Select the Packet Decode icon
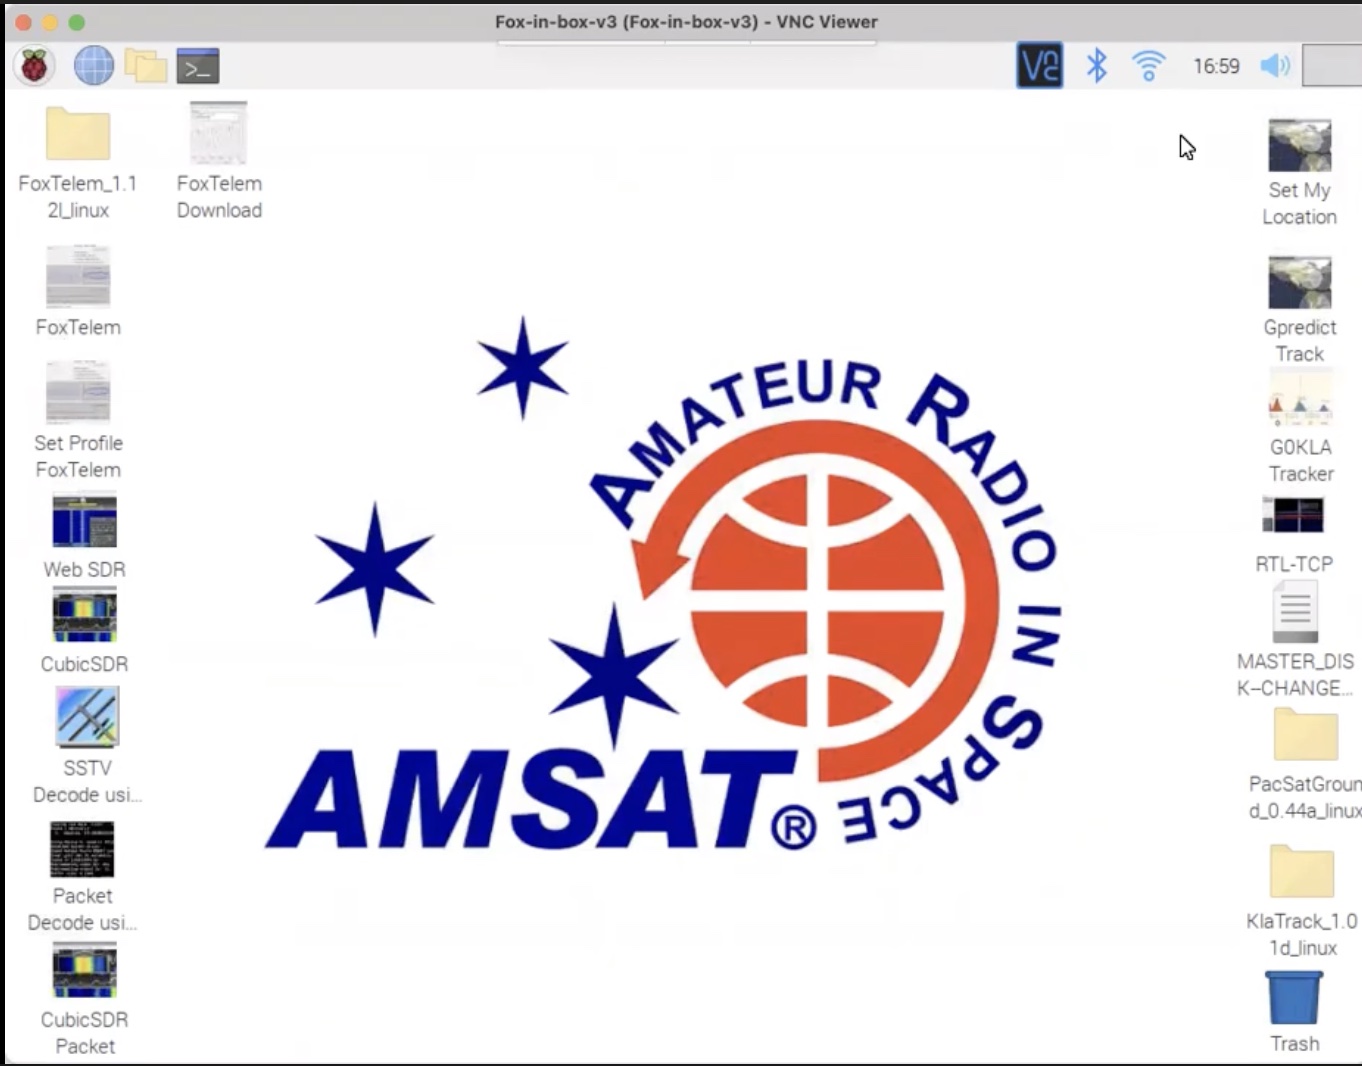 (x=82, y=849)
